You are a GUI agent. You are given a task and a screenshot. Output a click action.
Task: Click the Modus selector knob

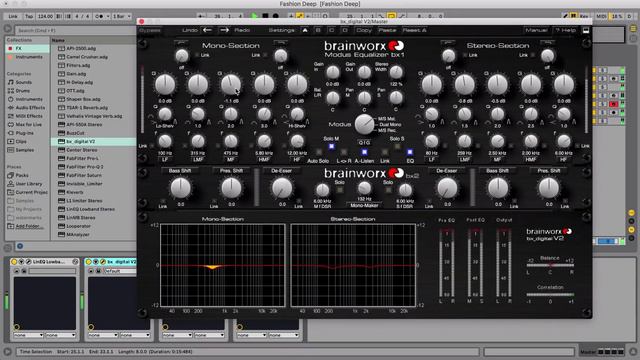point(364,124)
